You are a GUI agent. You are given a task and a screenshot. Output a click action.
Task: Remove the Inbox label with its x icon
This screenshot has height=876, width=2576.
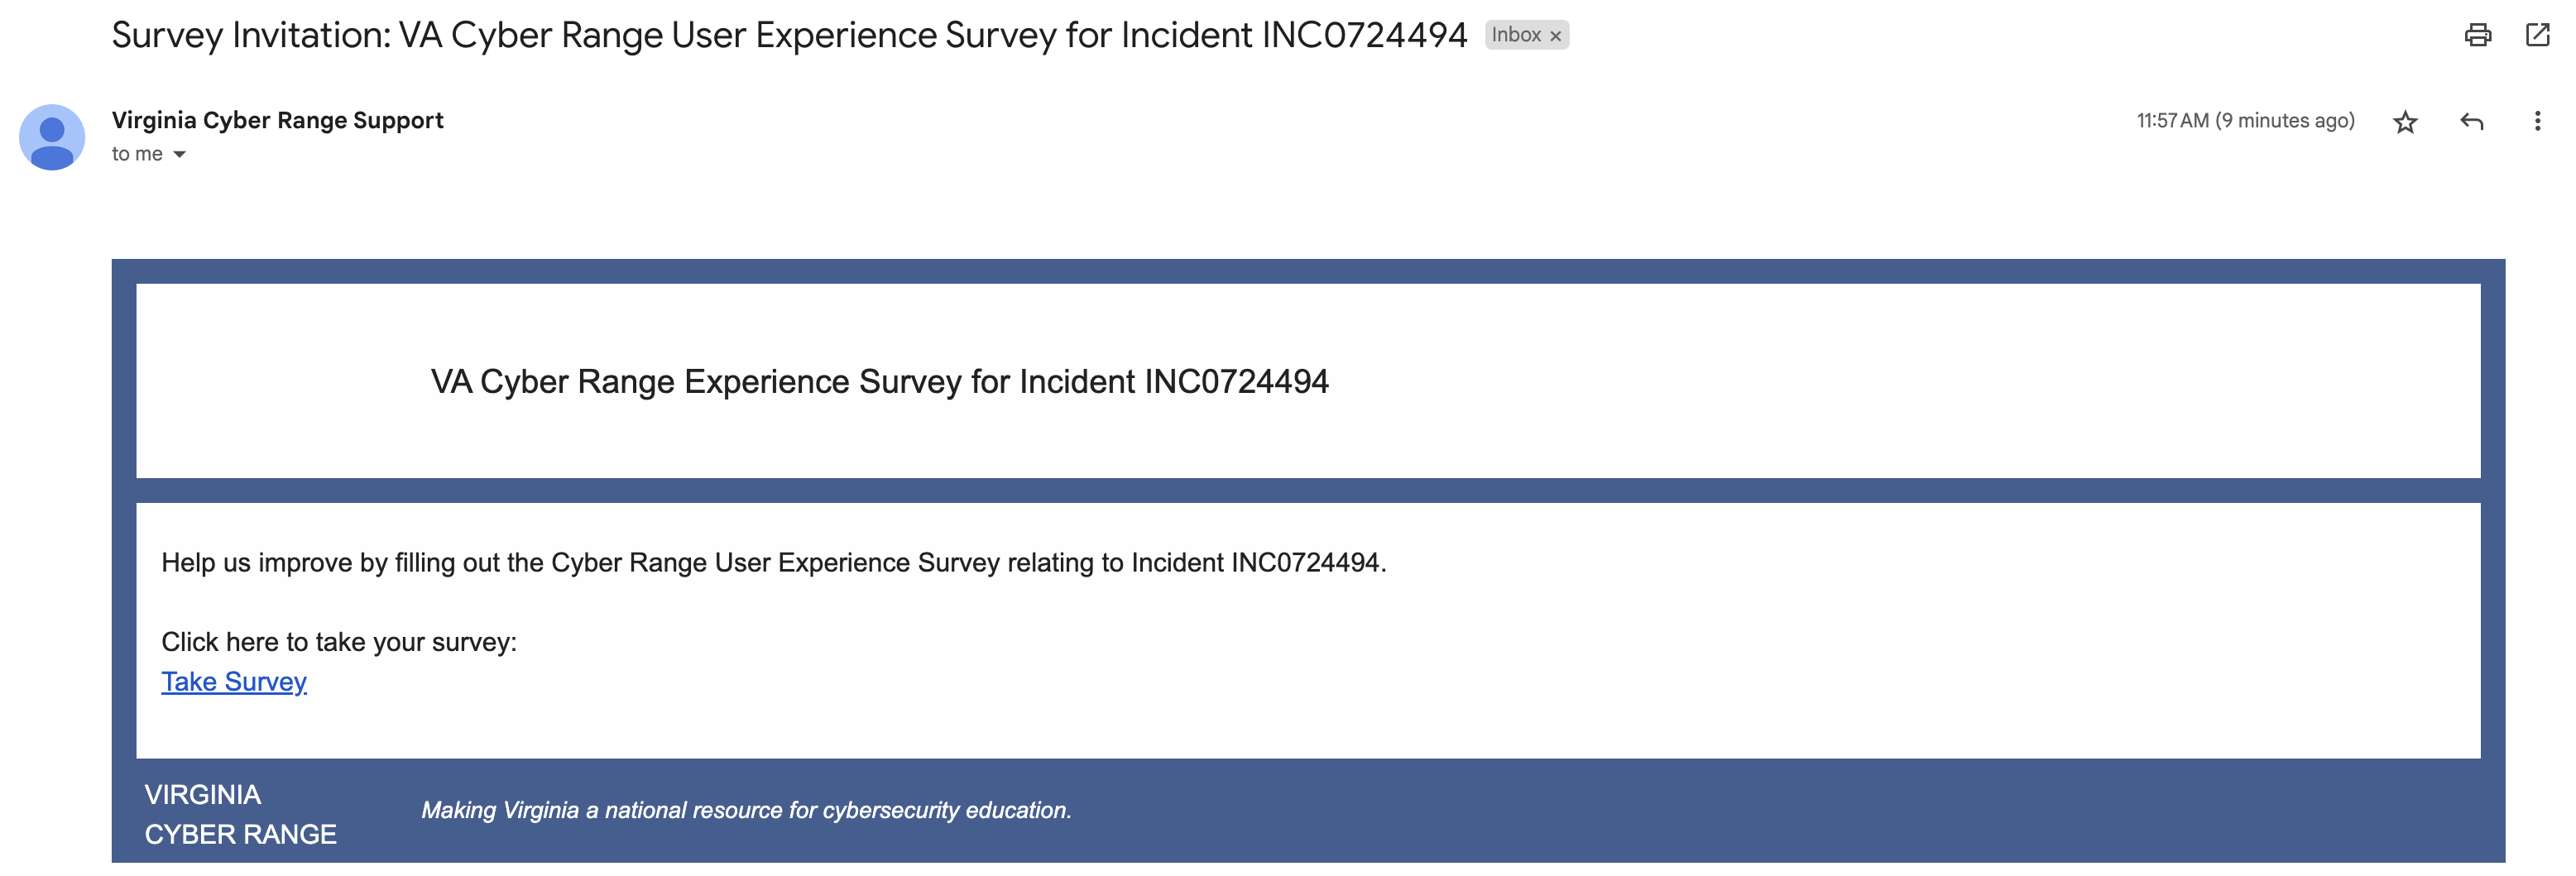[x=1556, y=36]
